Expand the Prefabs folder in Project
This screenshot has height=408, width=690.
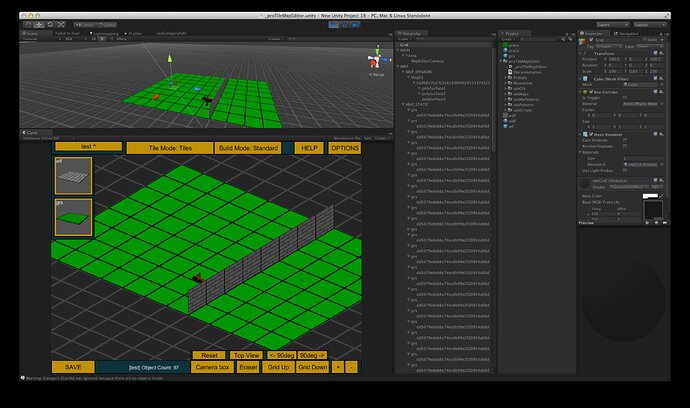[506, 77]
